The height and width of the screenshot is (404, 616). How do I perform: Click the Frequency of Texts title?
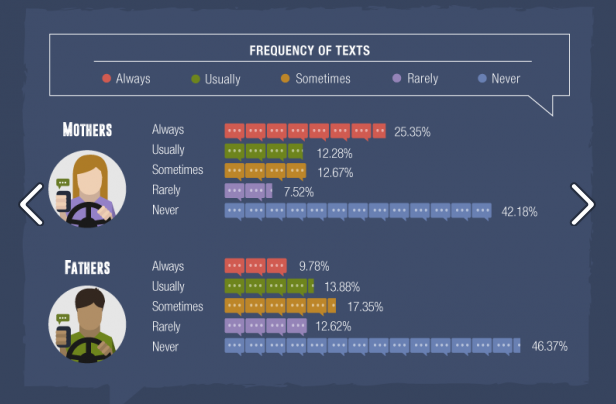(310, 50)
